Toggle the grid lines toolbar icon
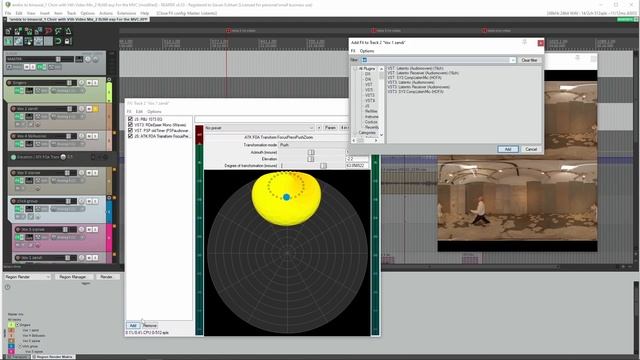The height and width of the screenshot is (360, 640). point(48,41)
